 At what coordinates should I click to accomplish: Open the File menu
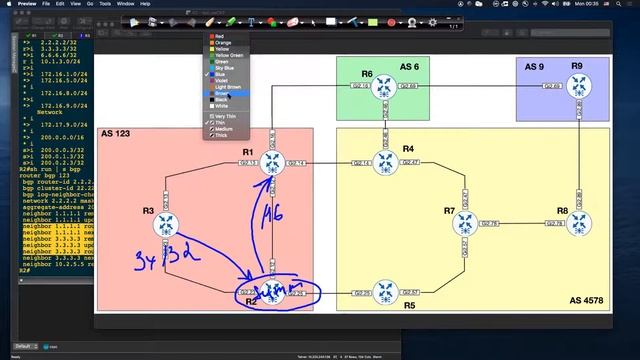[x=46, y=4]
